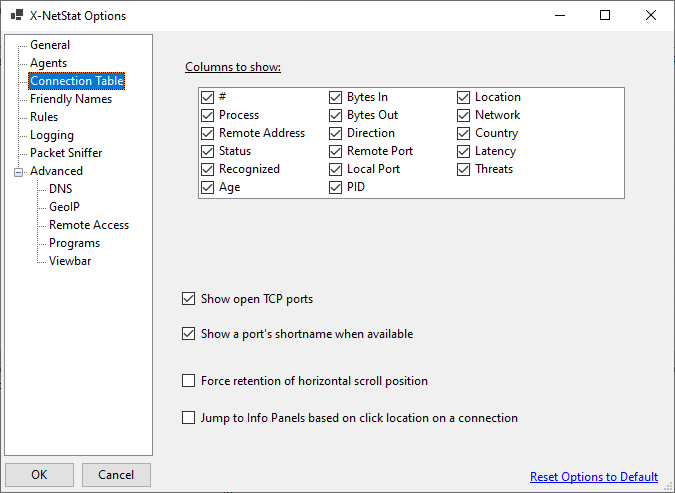Image resolution: width=675 pixels, height=493 pixels.
Task: Uncheck the # column checkbox
Action: tap(207, 97)
